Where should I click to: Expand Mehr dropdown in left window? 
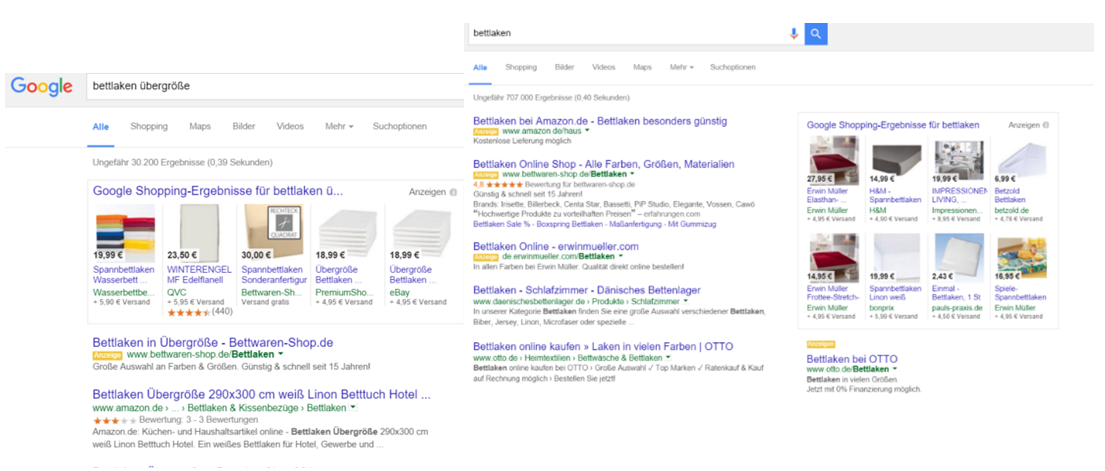(x=339, y=126)
